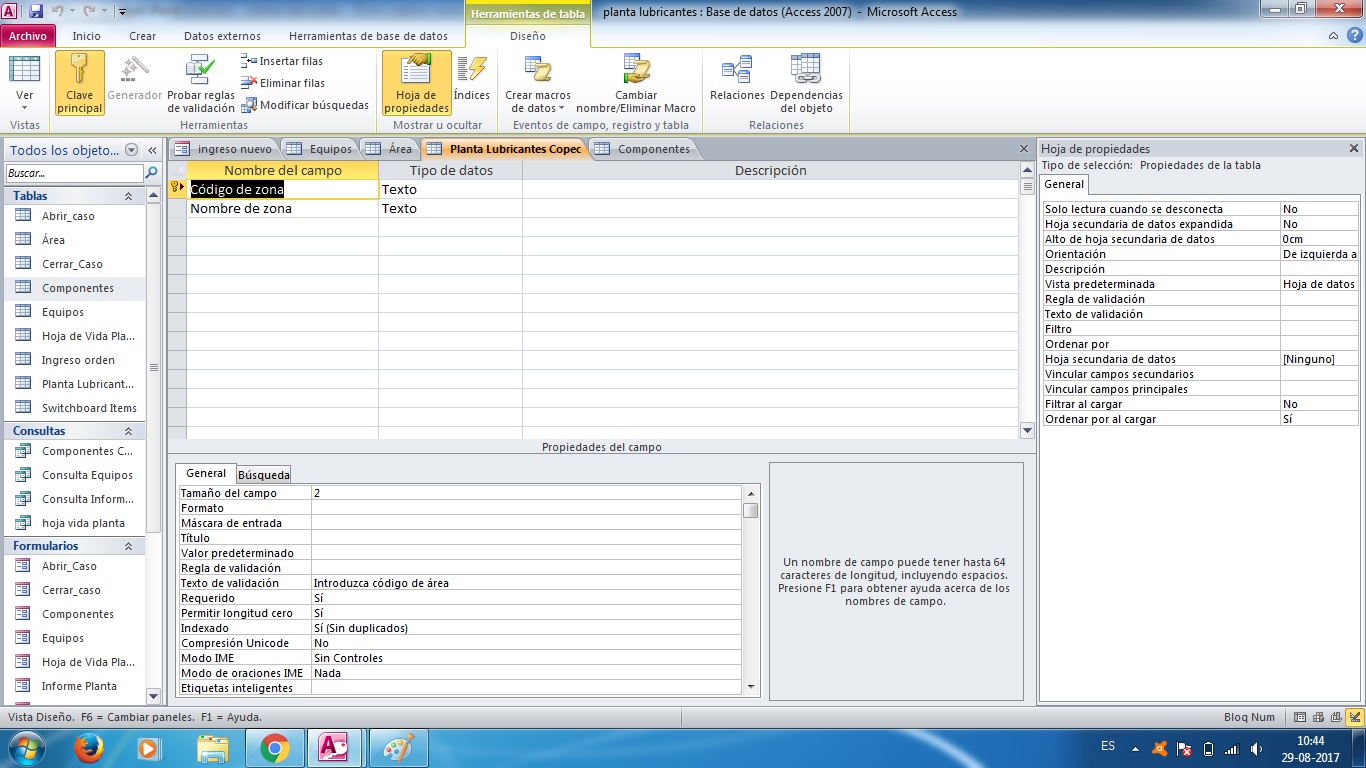Close the current table design tab
Screen dimensions: 1366x768
tap(1024, 149)
